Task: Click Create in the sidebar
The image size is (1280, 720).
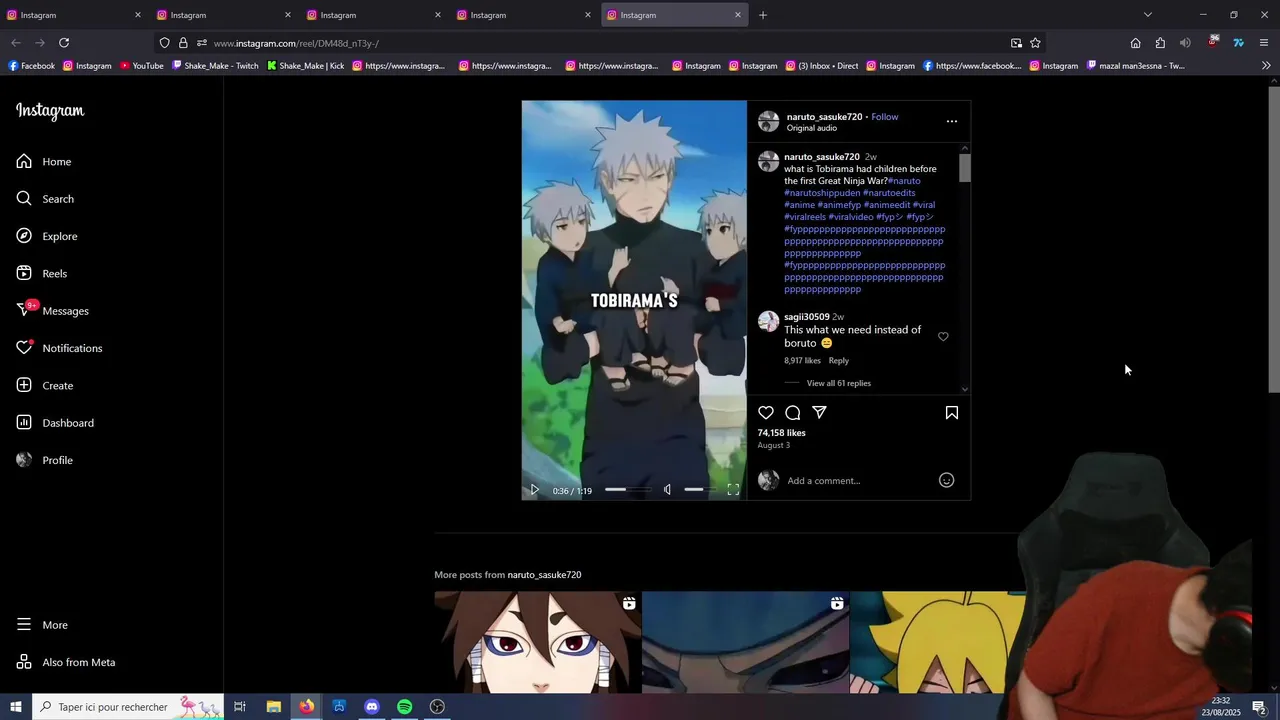Action: [x=45, y=385]
